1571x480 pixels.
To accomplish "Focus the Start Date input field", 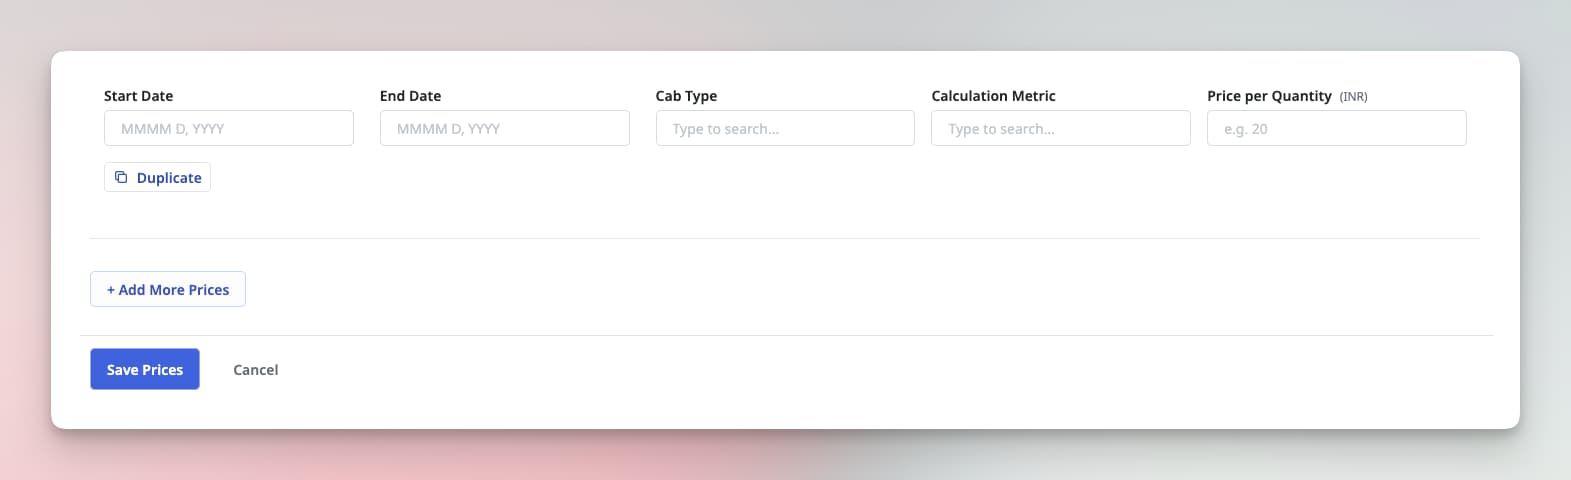I will [228, 128].
